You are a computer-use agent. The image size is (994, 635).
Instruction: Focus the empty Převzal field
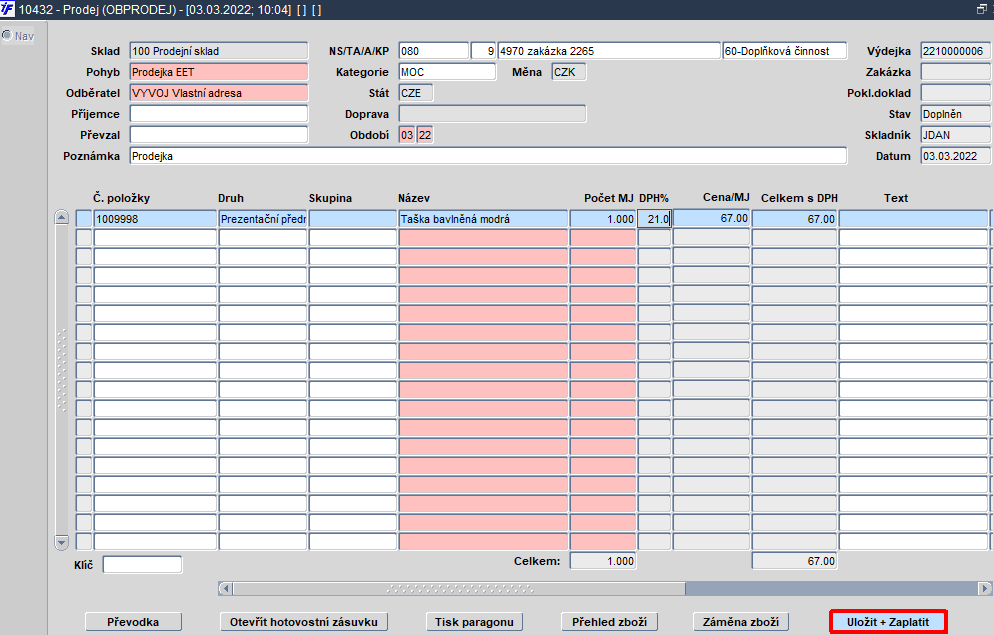tap(219, 134)
